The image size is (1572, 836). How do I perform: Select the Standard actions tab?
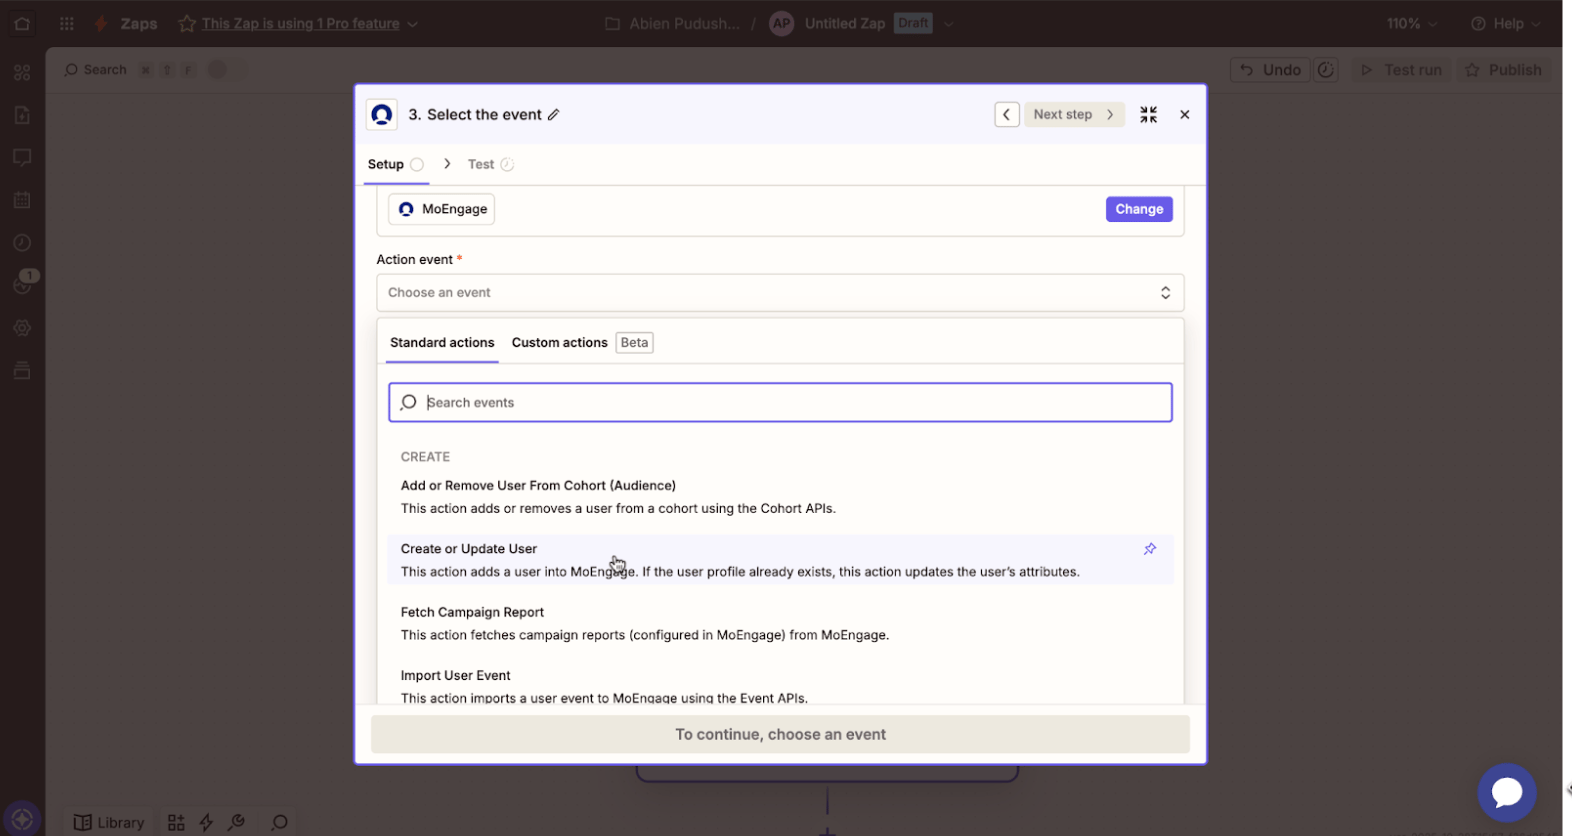442,343
